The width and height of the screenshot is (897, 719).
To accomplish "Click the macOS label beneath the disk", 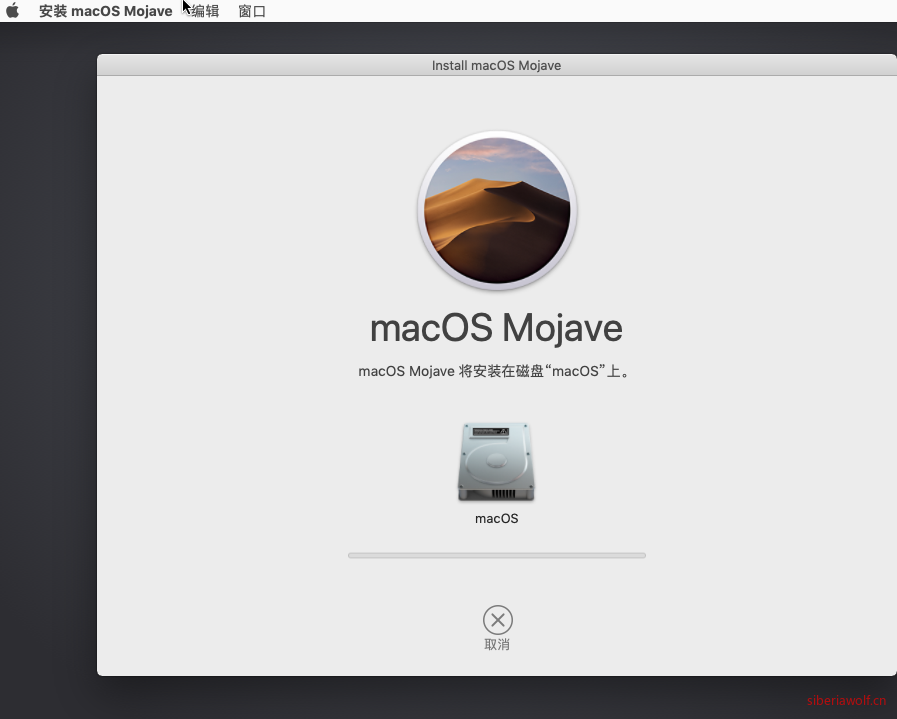I will pyautogui.click(x=497, y=519).
